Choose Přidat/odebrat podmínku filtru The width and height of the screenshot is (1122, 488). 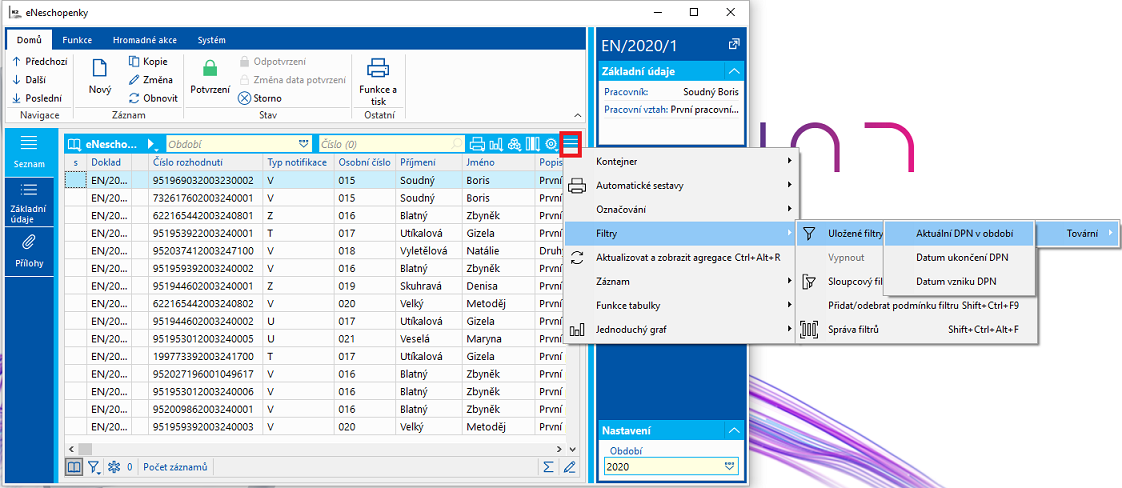pyautogui.click(x=917, y=306)
